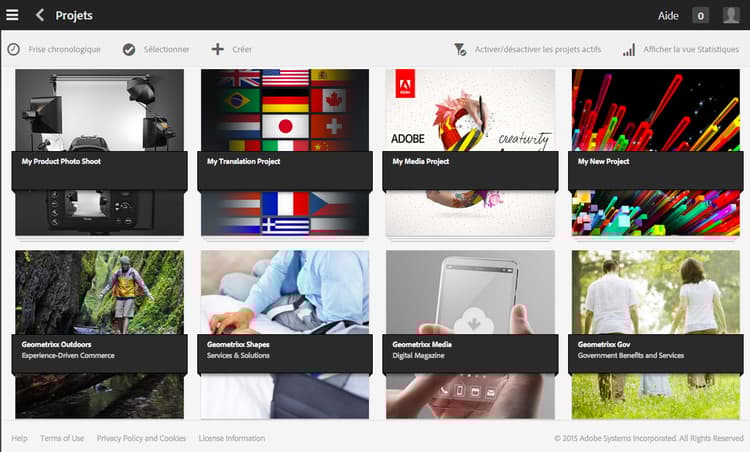
Task: Open the hamburger navigation menu
Action: [x=12, y=15]
